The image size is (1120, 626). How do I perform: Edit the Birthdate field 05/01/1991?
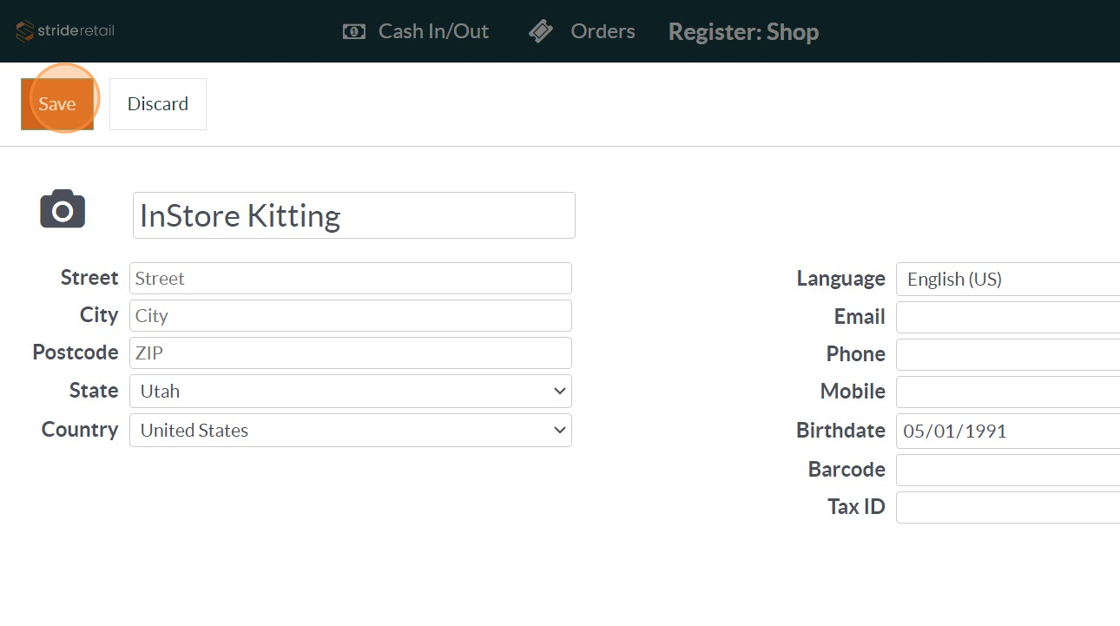(1008, 431)
